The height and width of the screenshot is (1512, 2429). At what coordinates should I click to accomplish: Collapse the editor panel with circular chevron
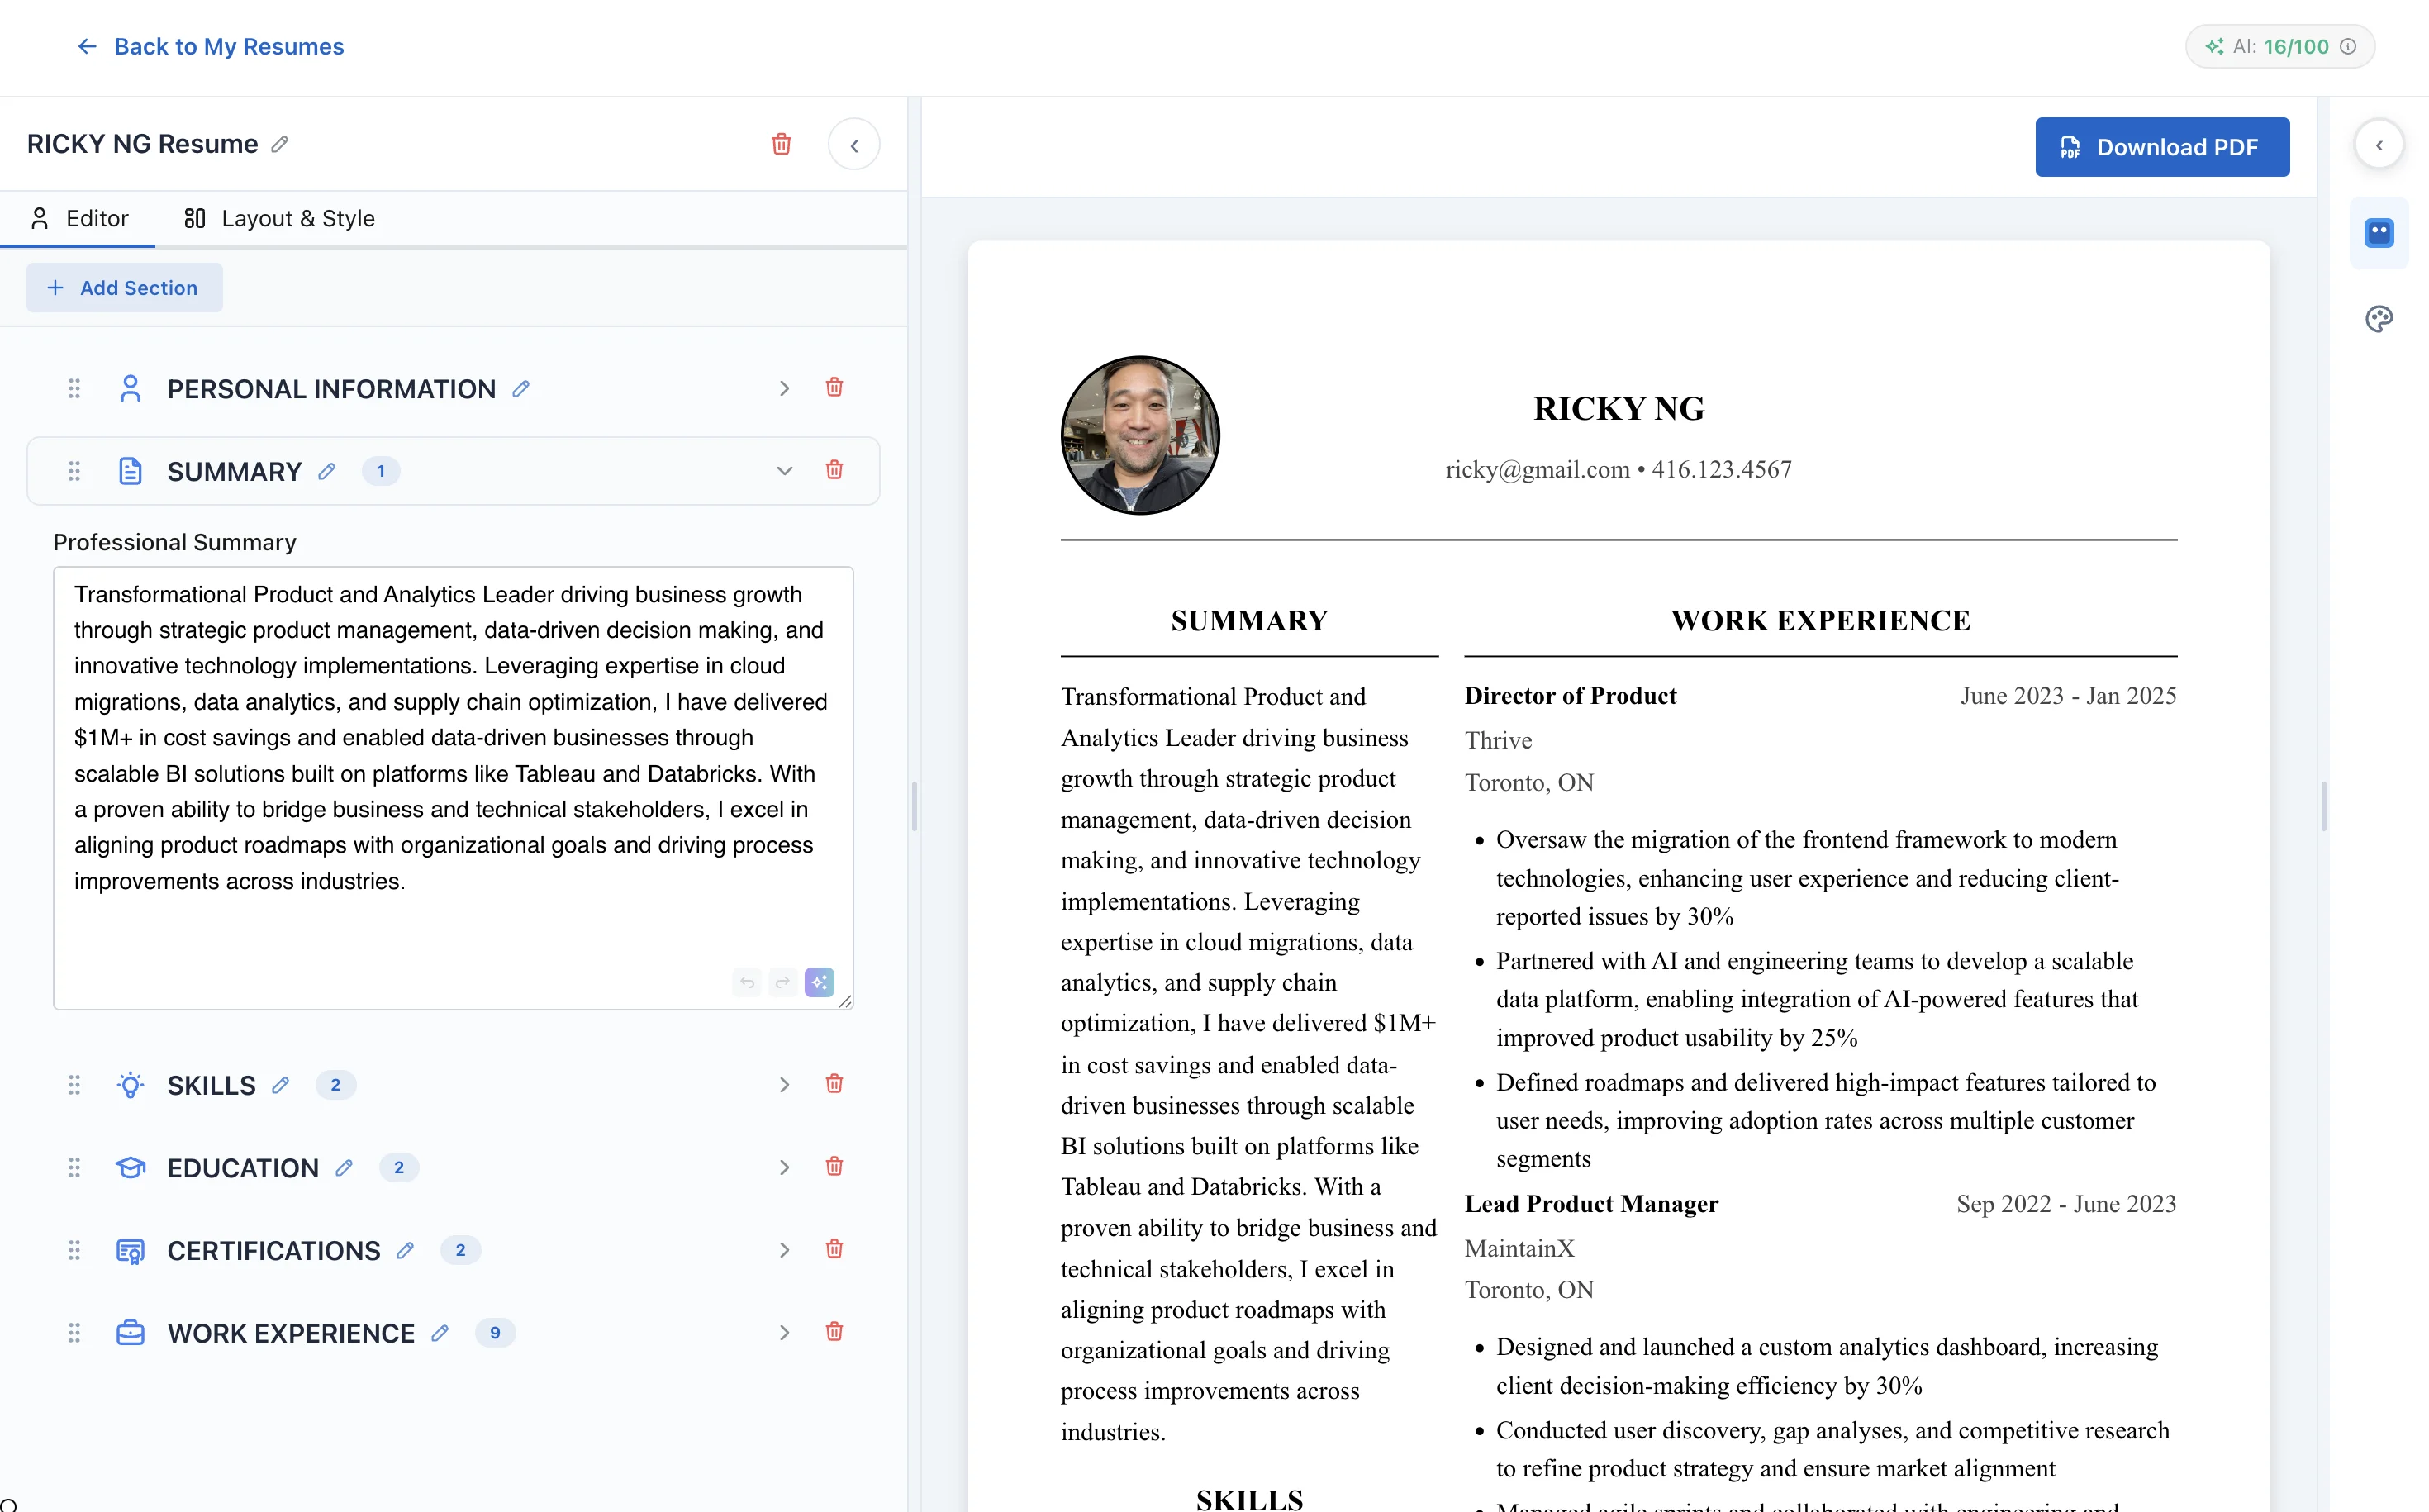coord(854,144)
